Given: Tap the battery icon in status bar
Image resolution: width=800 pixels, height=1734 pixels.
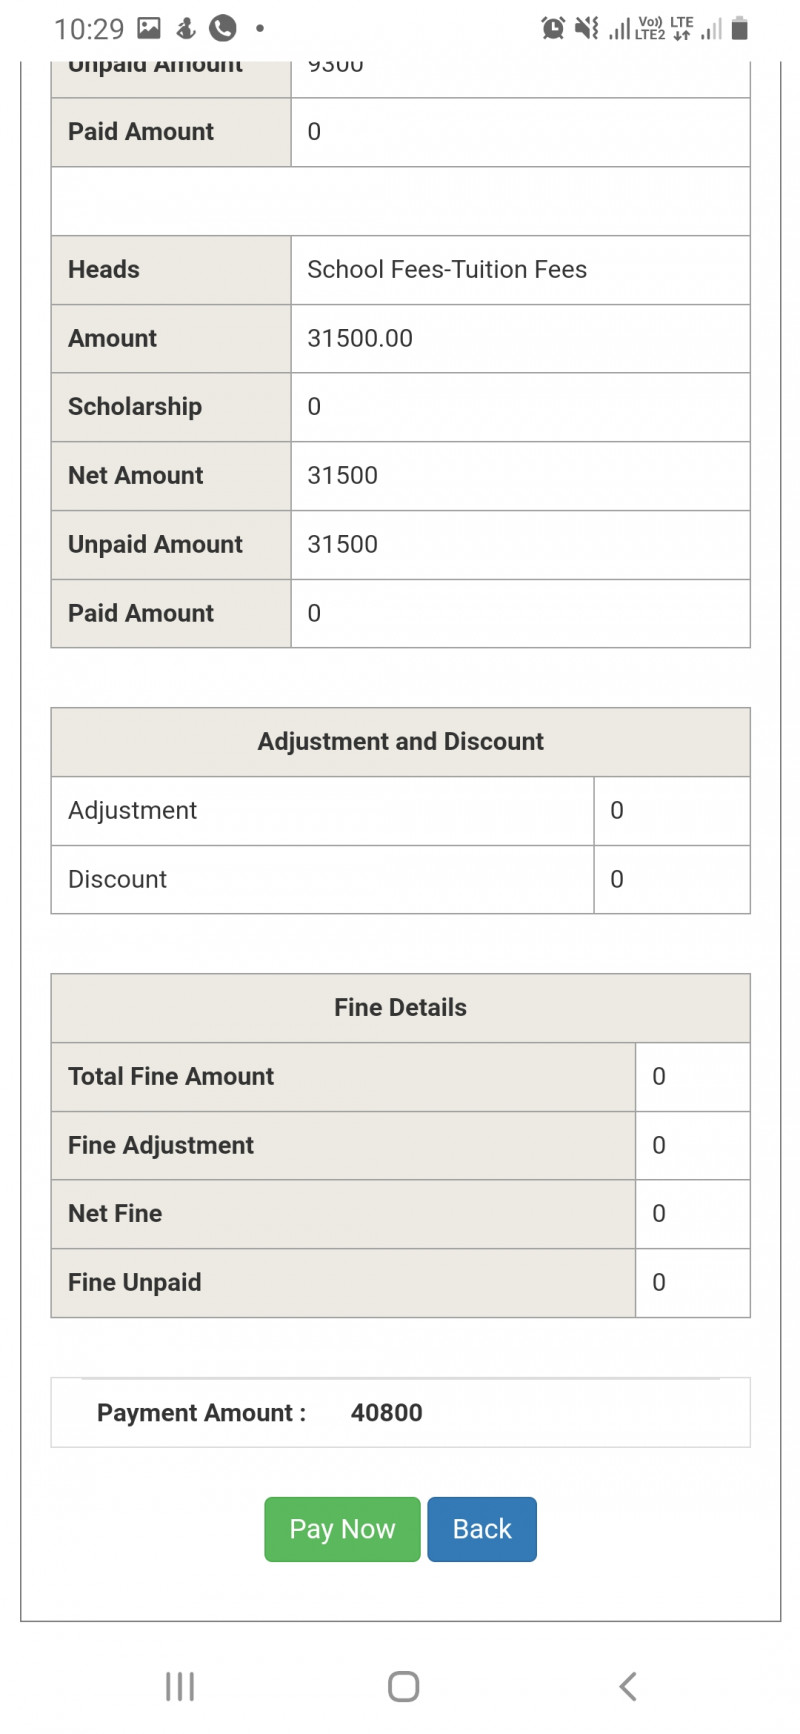Looking at the screenshot, I should (x=740, y=28).
